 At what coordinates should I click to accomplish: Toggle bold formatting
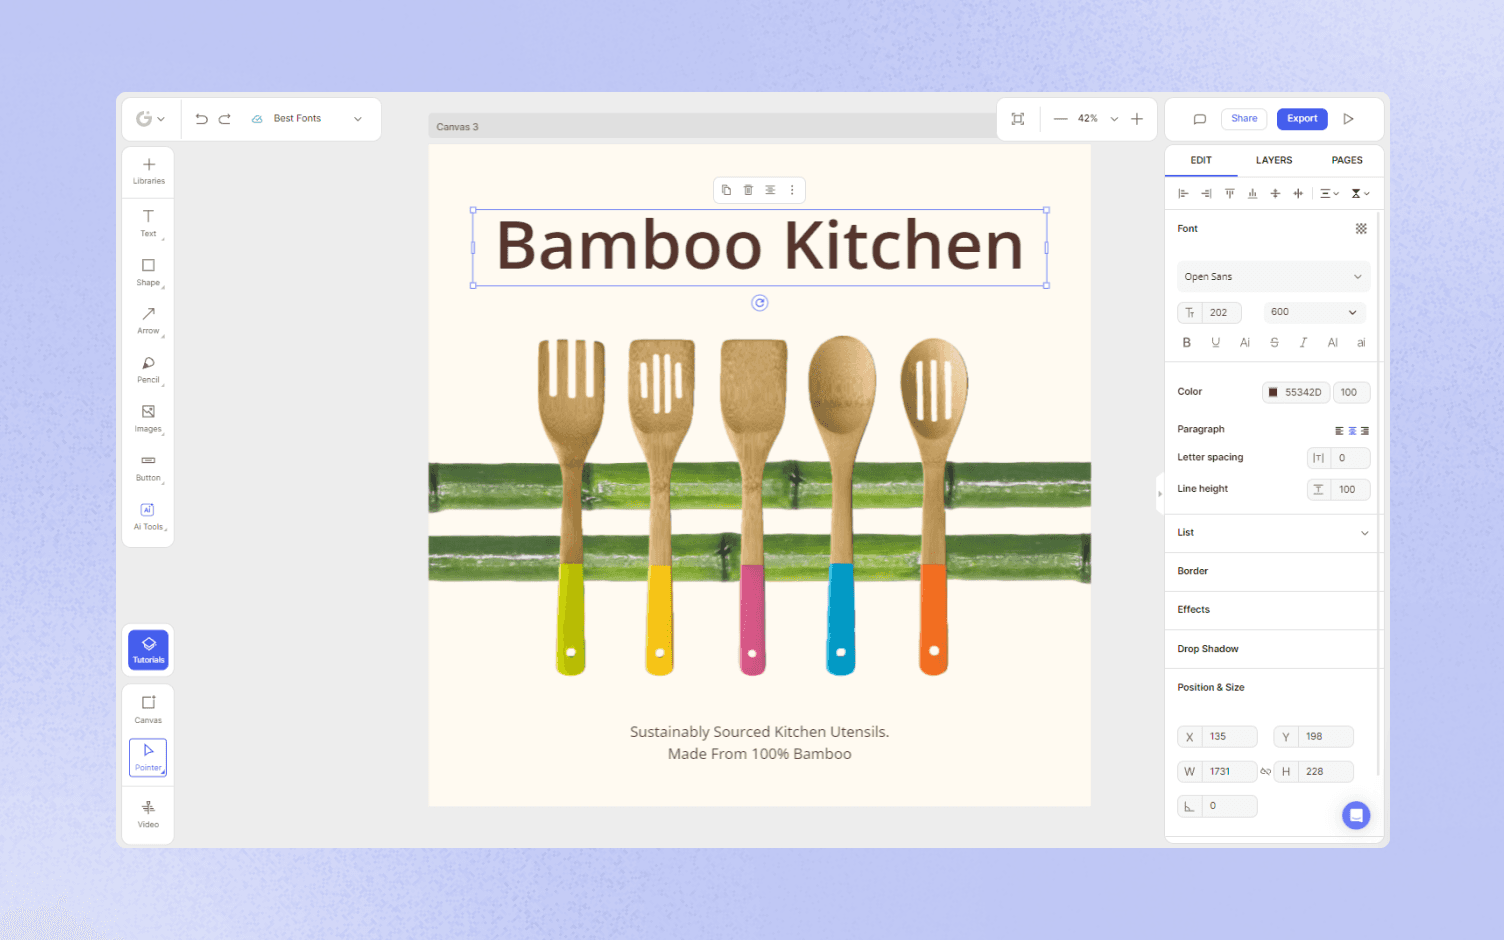click(1187, 343)
